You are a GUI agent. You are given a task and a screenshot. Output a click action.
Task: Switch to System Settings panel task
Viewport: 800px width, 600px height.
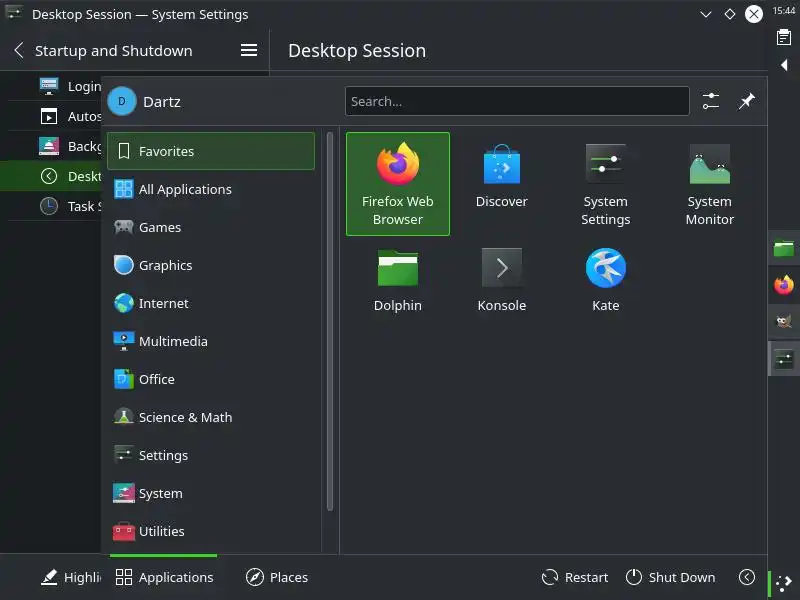784,358
